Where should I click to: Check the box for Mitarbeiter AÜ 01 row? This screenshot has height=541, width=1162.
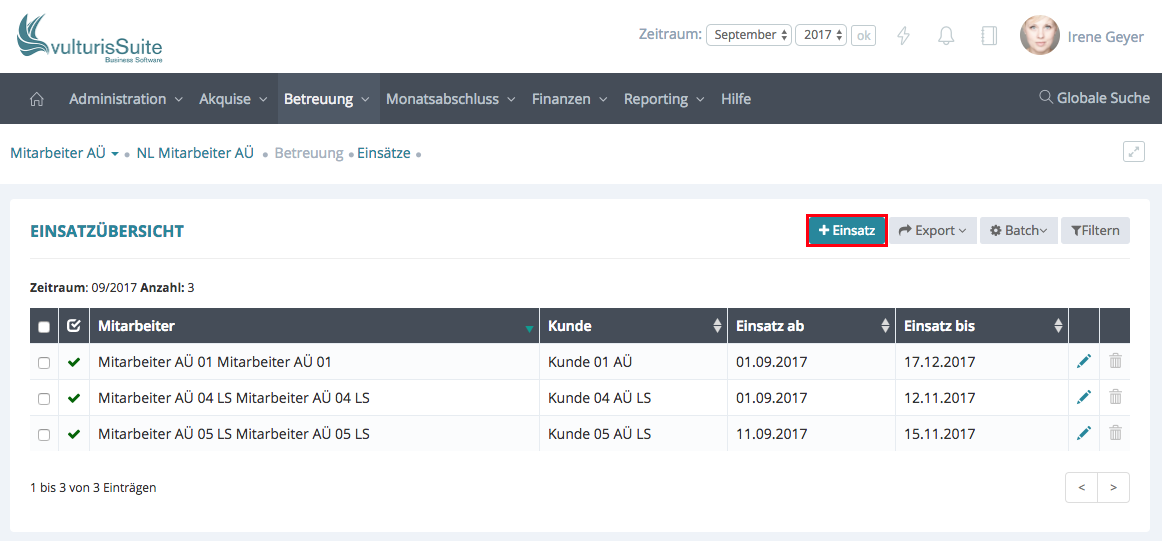pos(44,362)
